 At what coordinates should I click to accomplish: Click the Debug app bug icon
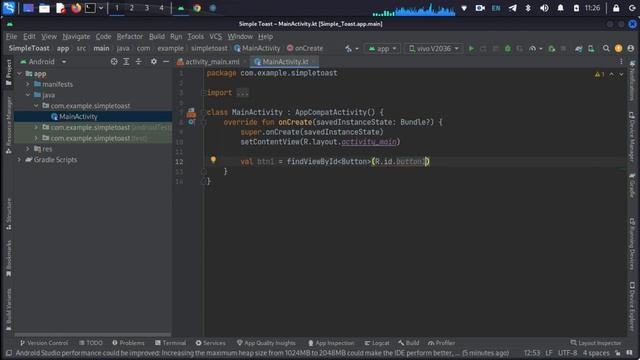507,49
